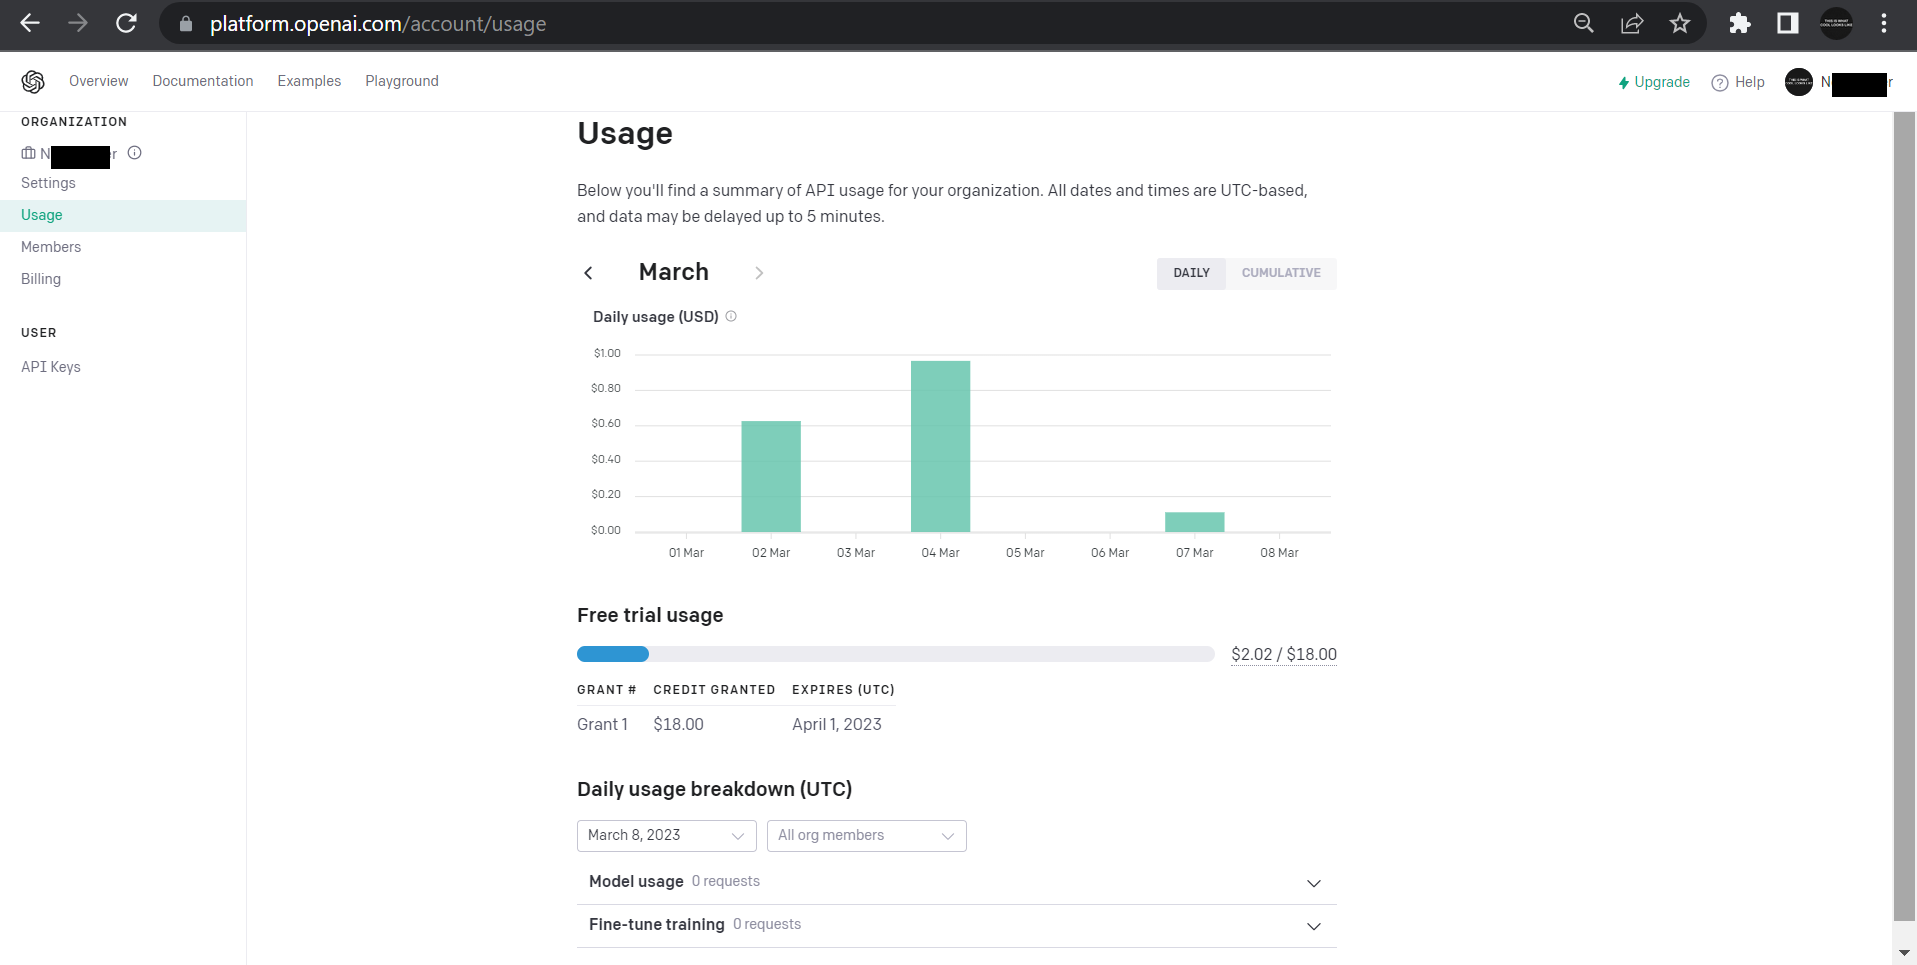Click the Daily usage info icon
This screenshot has height=965, width=1917.
731,316
